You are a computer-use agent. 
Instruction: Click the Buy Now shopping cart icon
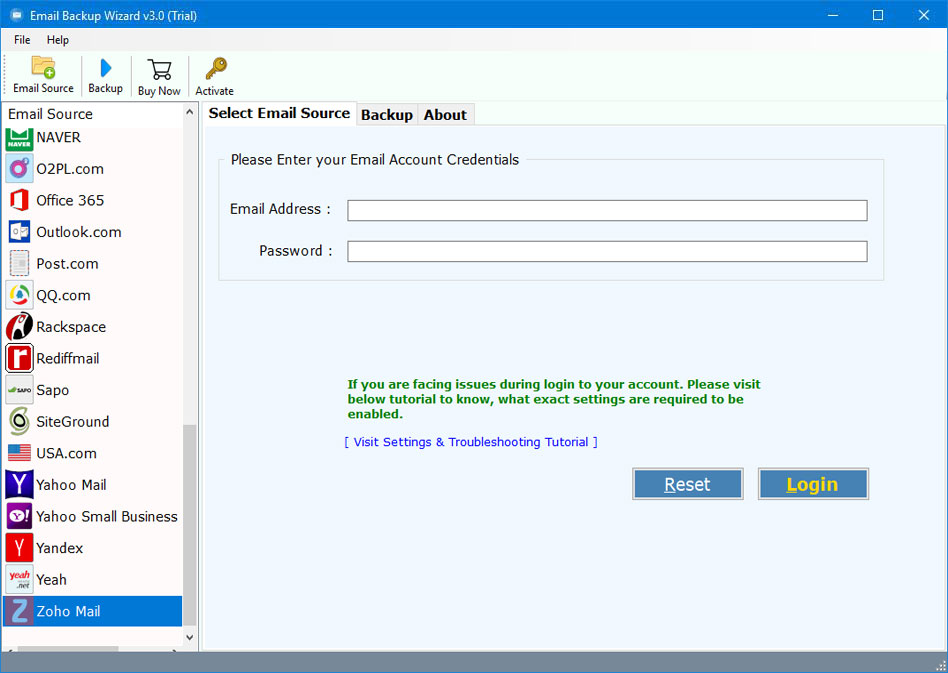point(158,75)
